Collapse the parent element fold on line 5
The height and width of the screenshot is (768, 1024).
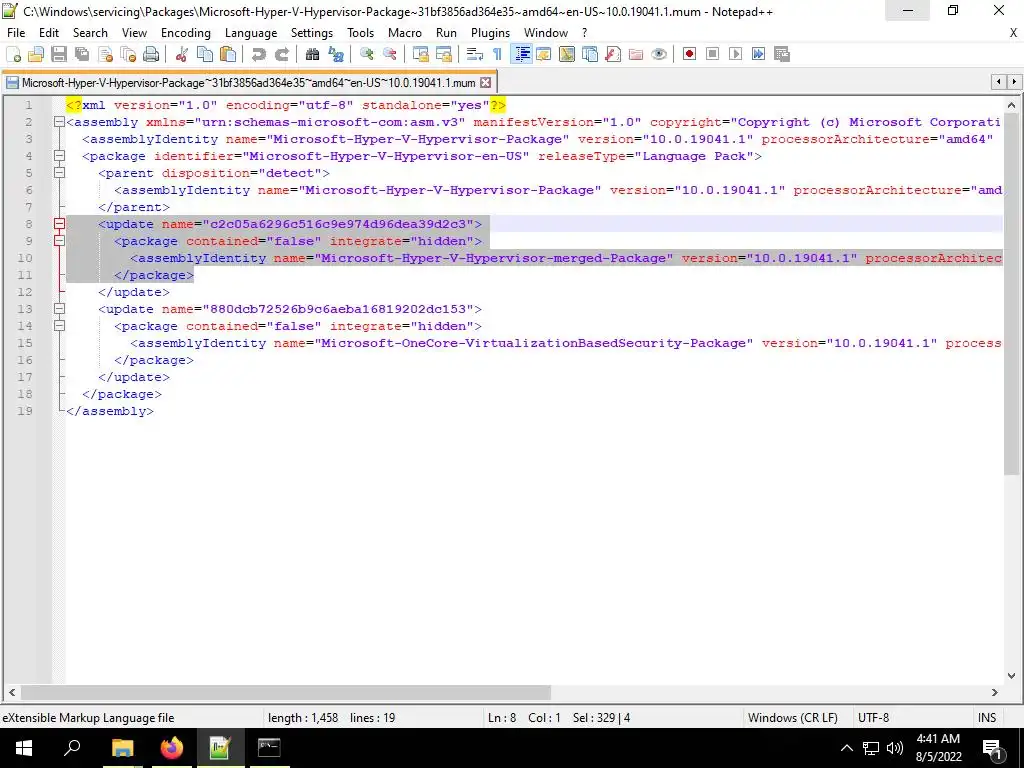[x=59, y=173]
